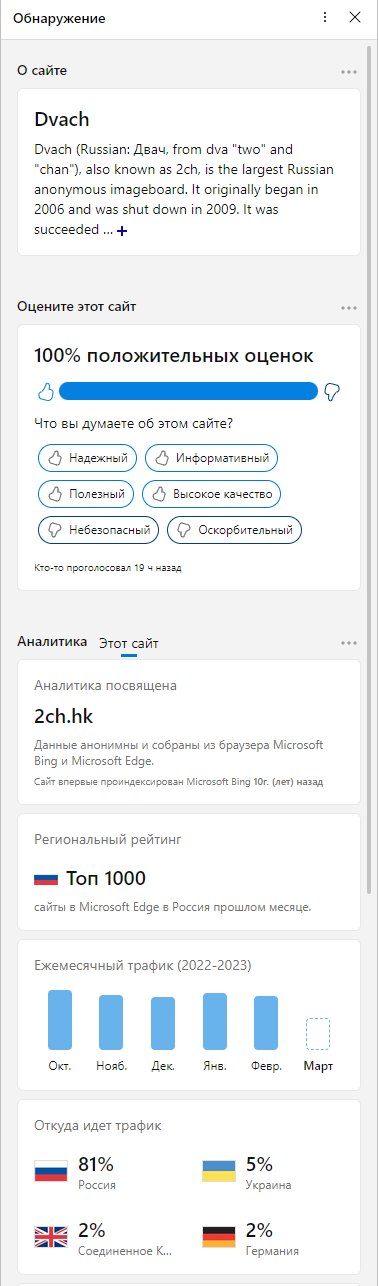378x1286 pixels.
Task: Click the Russian flag in Региональный рейтинг
Action: 46,879
